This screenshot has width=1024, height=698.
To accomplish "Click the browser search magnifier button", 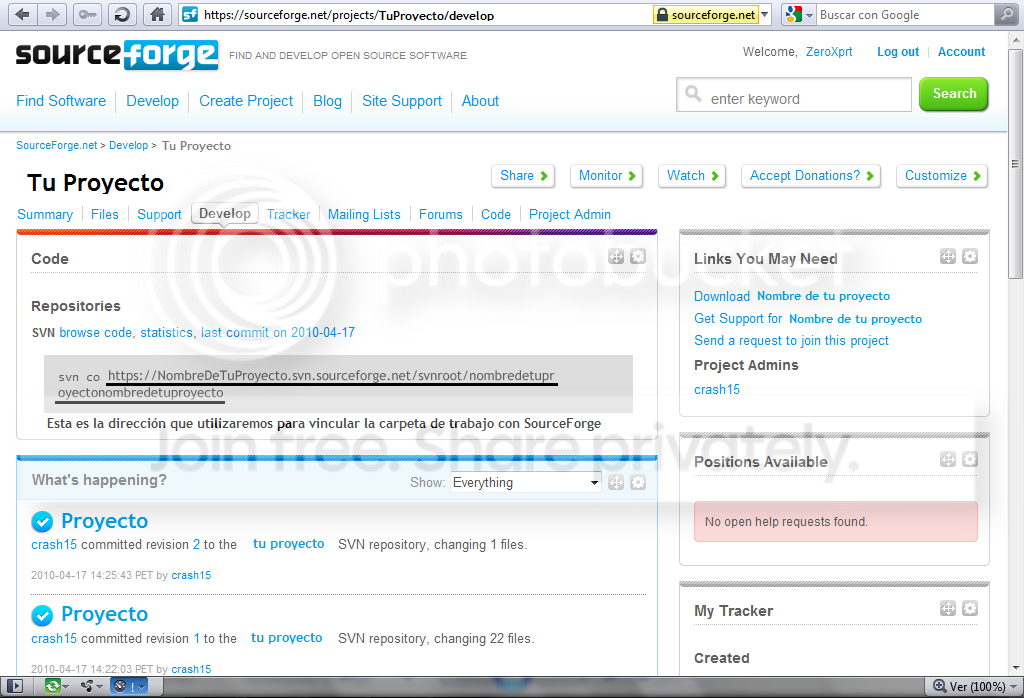I will [1006, 14].
